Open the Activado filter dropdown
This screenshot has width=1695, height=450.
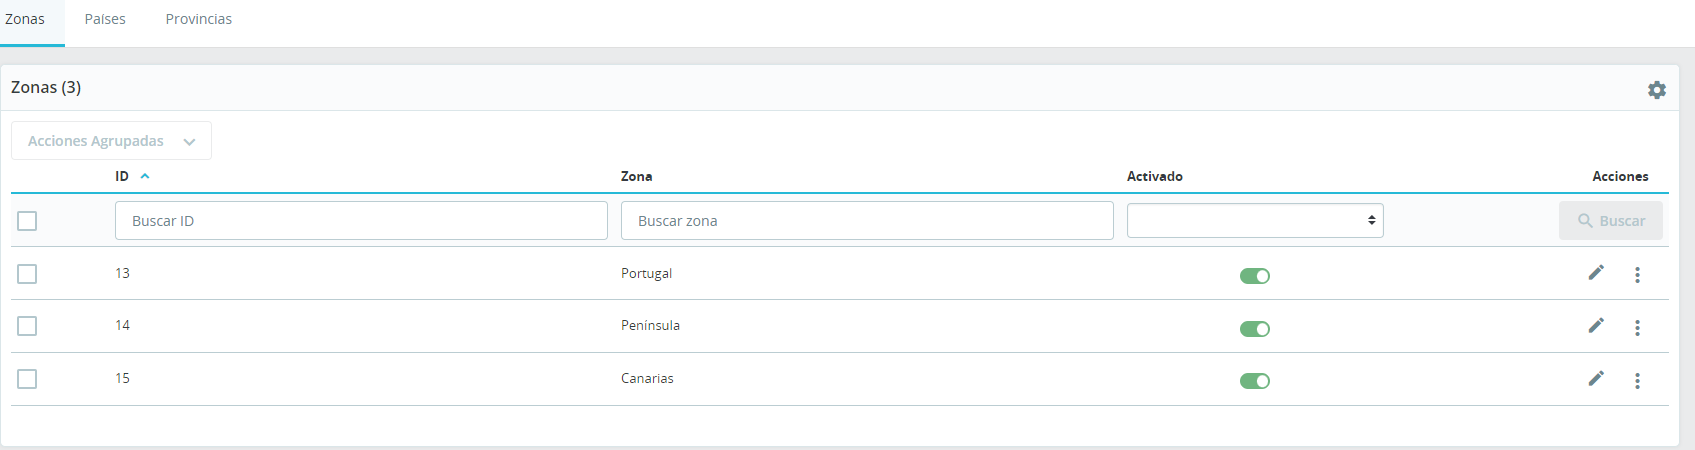click(1255, 221)
